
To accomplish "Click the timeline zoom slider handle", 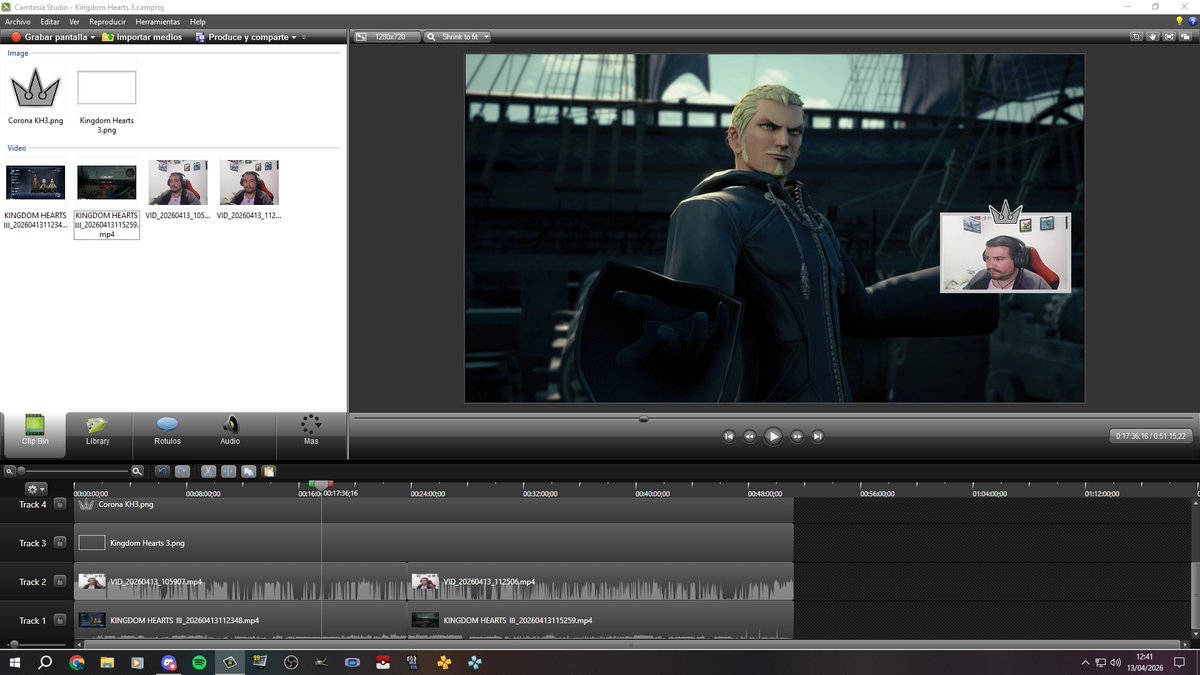I will [21, 471].
